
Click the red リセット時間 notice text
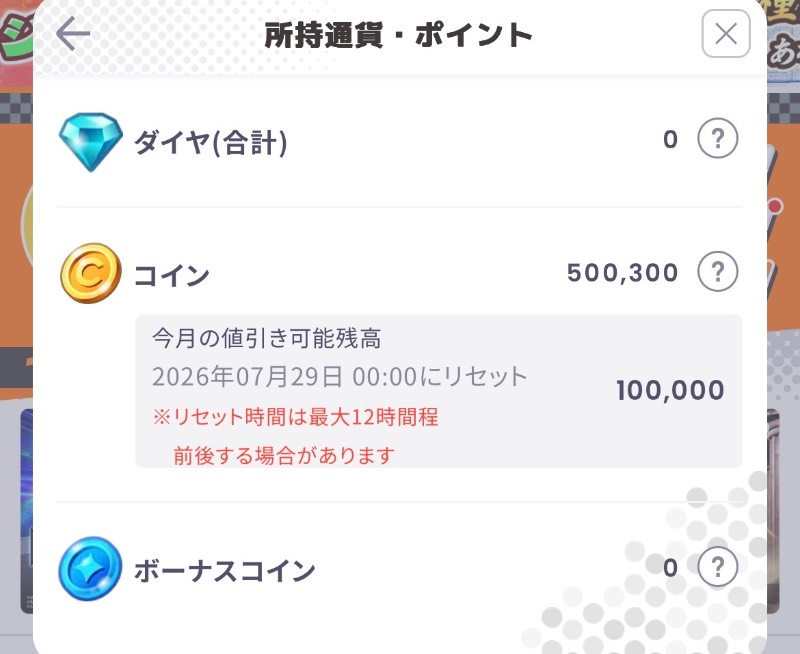click(295, 436)
